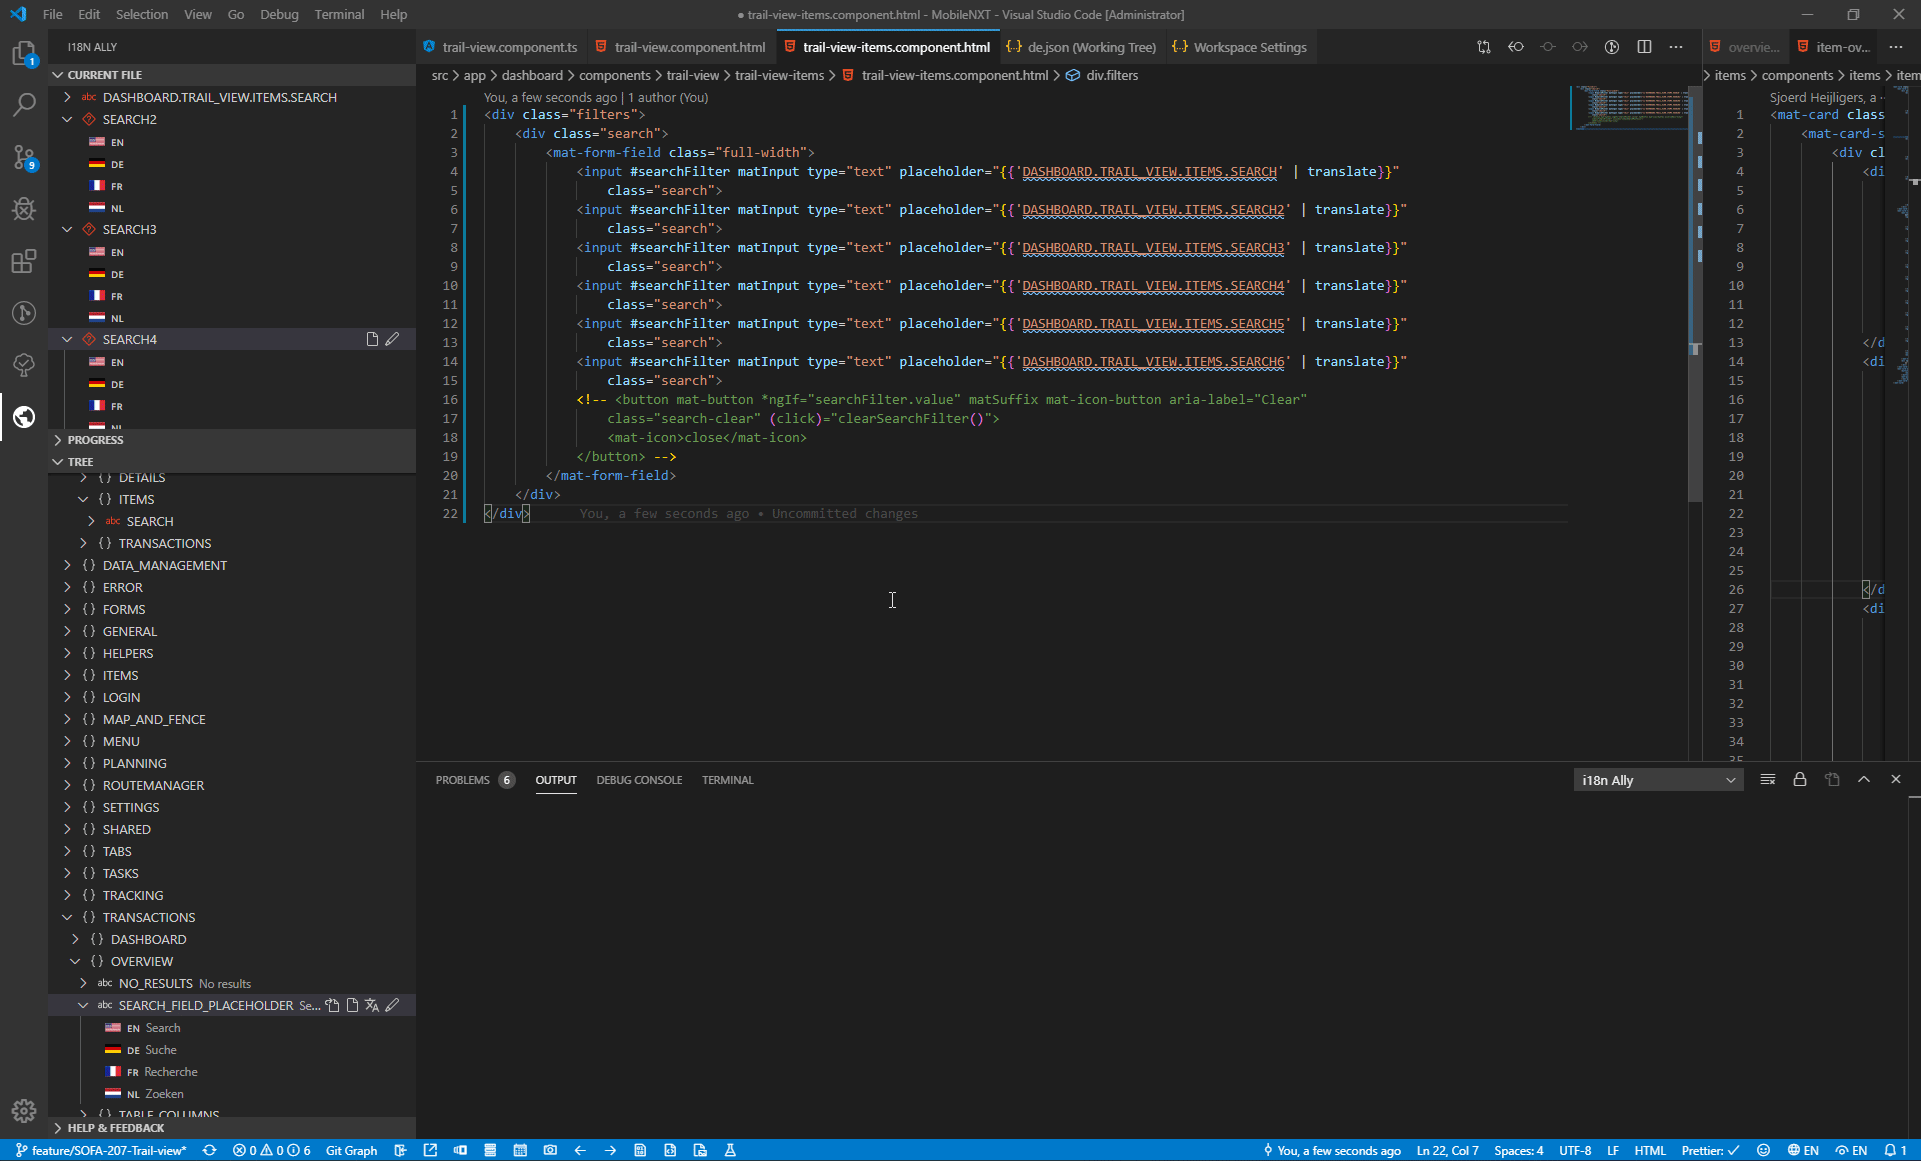Maximize the panel with the up chevron
Viewport: 1921px width, 1161px height.
point(1864,780)
